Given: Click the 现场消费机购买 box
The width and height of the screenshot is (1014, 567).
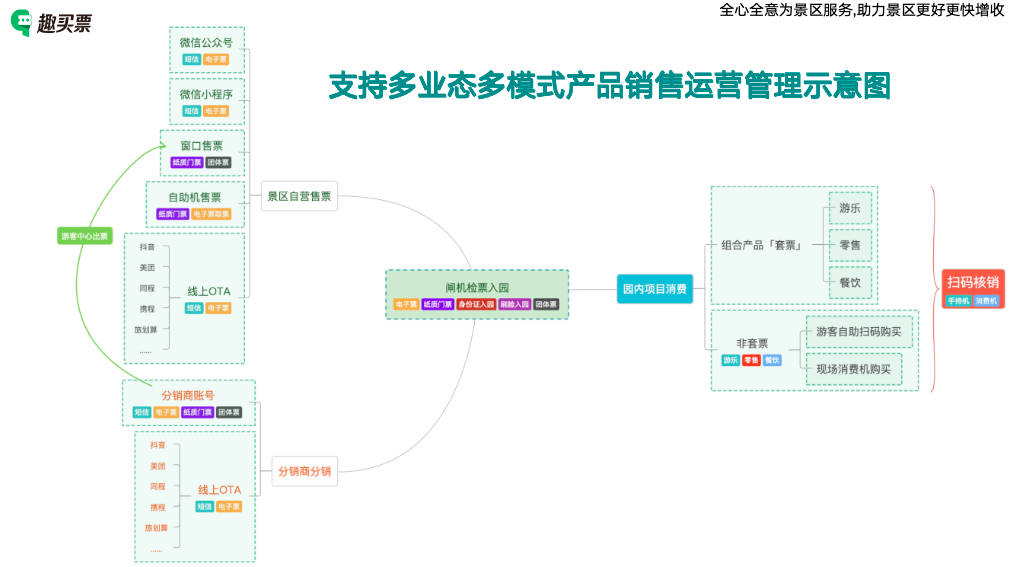Looking at the screenshot, I should pos(852,369).
